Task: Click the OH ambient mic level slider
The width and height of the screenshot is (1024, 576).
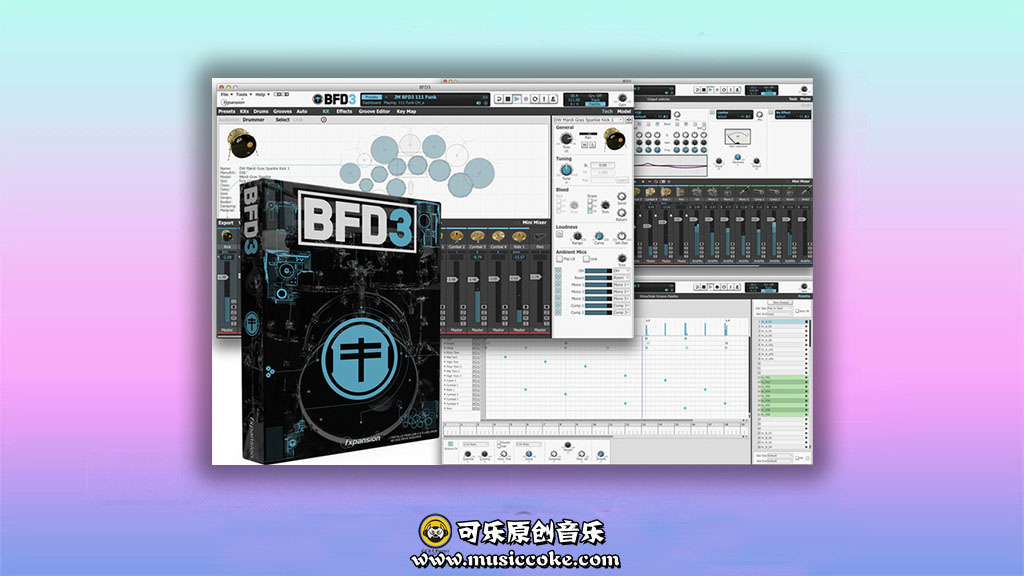Action: (598, 271)
